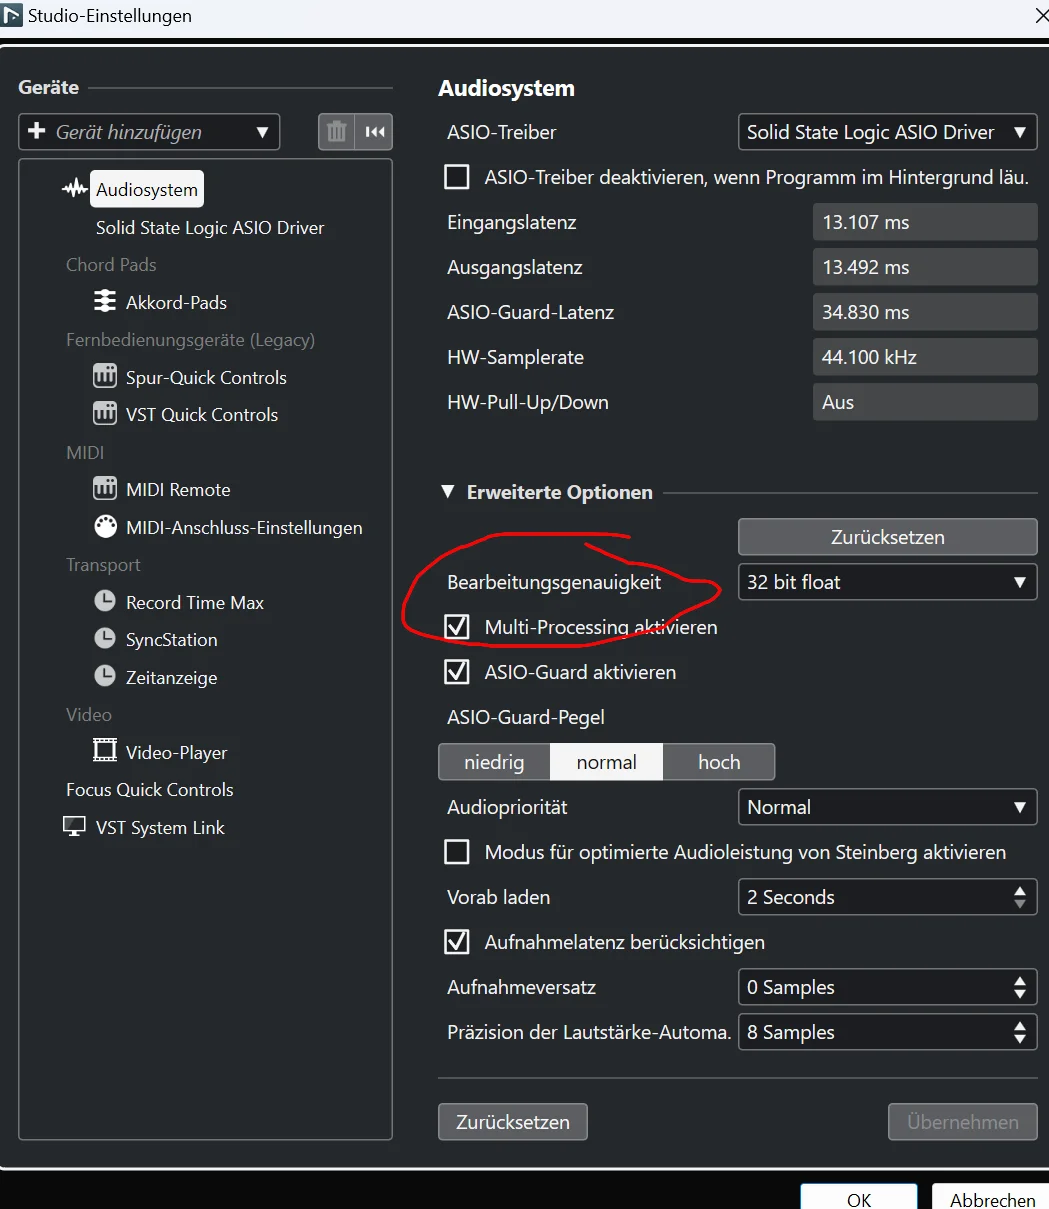
Task: Open the Audiopriorität dropdown
Action: pyautogui.click(x=887, y=807)
